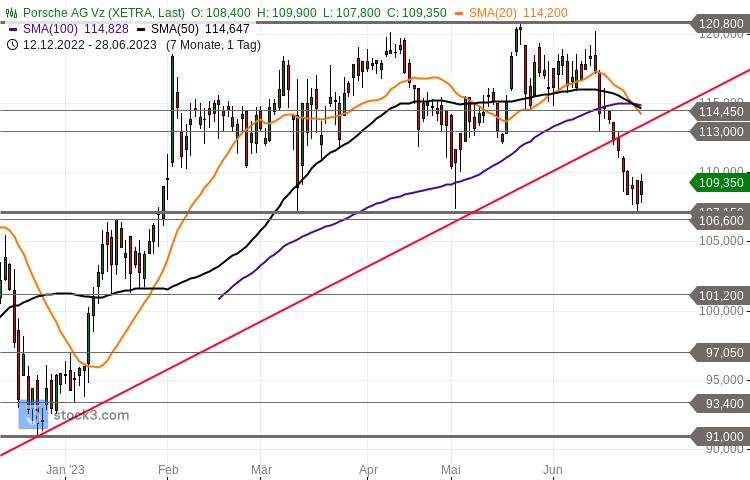Click the SMA(50) 114,647 legend text
Viewport: 750px width, 480px height.
pyautogui.click(x=200, y=29)
